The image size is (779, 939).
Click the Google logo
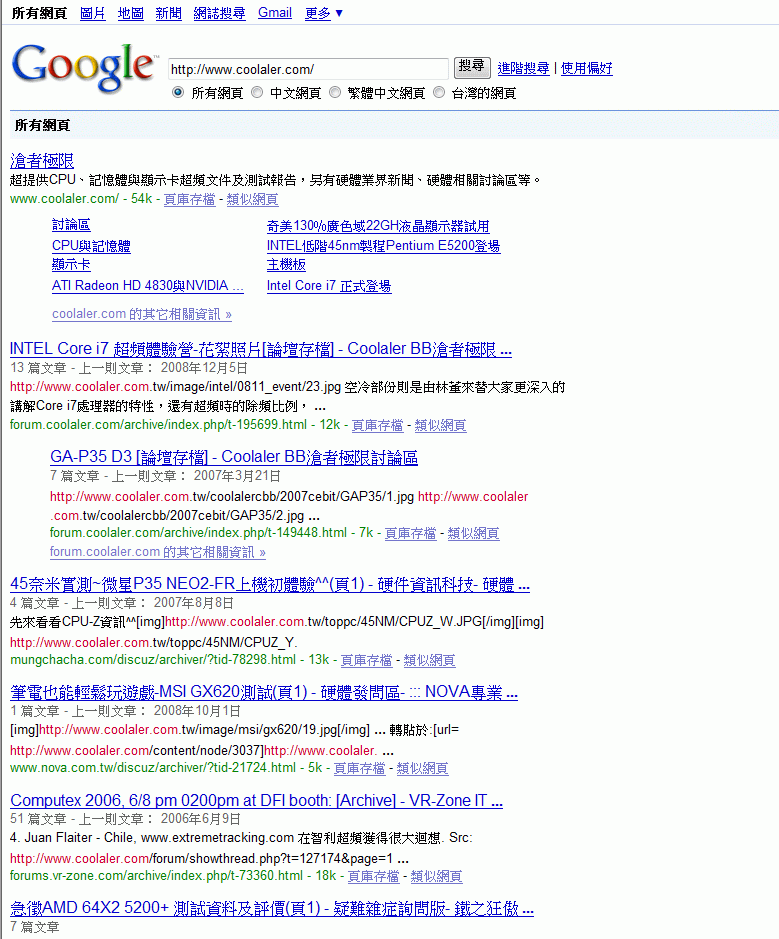(84, 67)
